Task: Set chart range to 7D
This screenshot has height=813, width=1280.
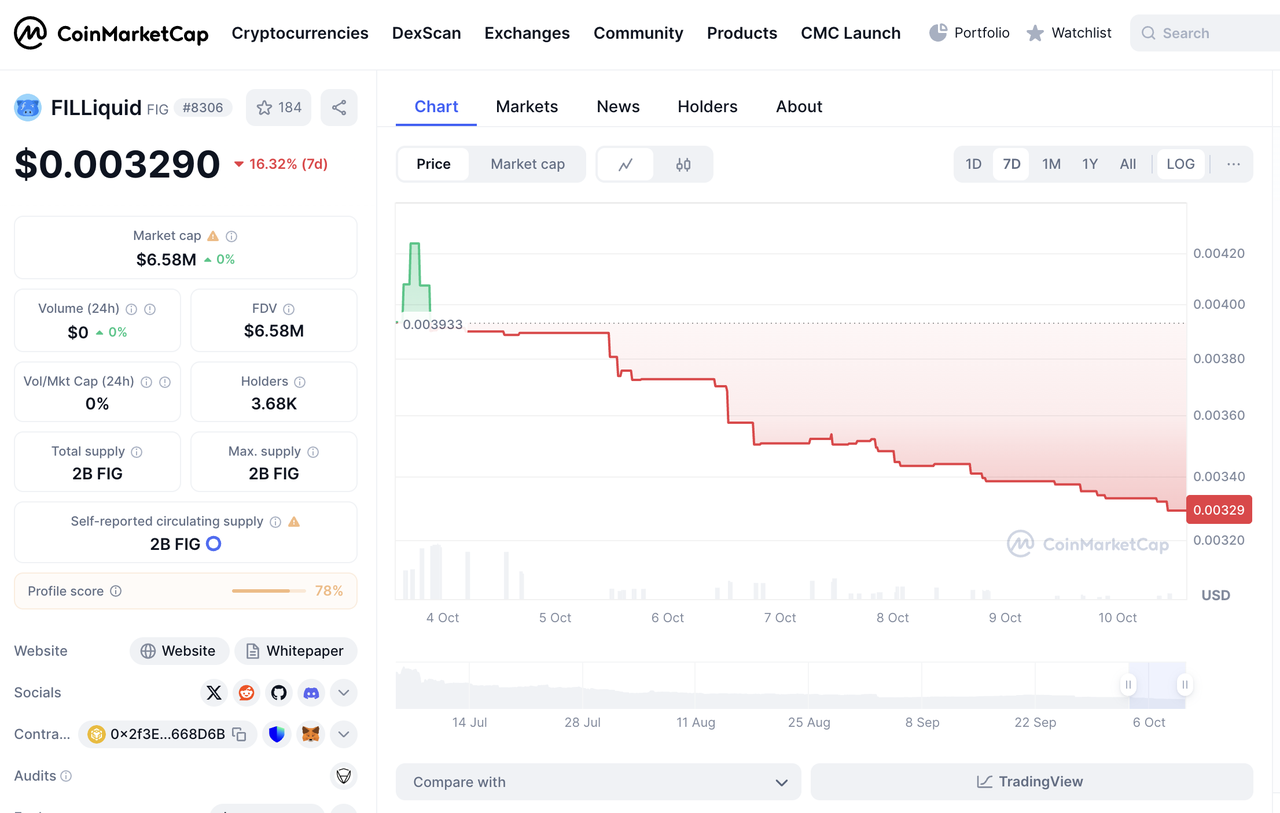Action: point(1012,164)
